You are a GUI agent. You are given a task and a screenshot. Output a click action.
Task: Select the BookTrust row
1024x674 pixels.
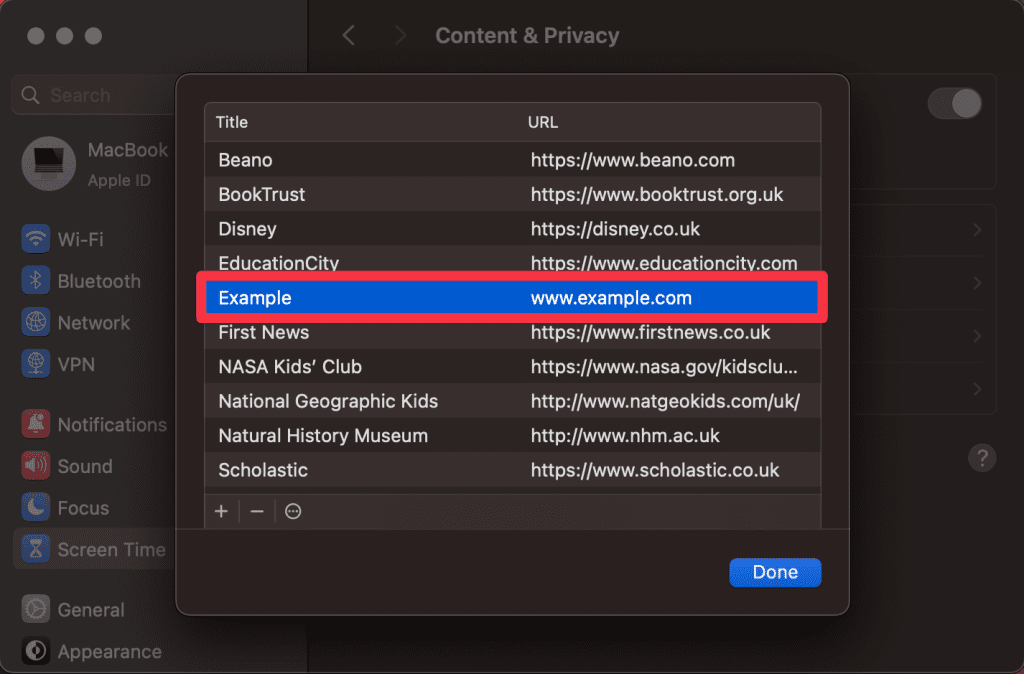pos(513,195)
